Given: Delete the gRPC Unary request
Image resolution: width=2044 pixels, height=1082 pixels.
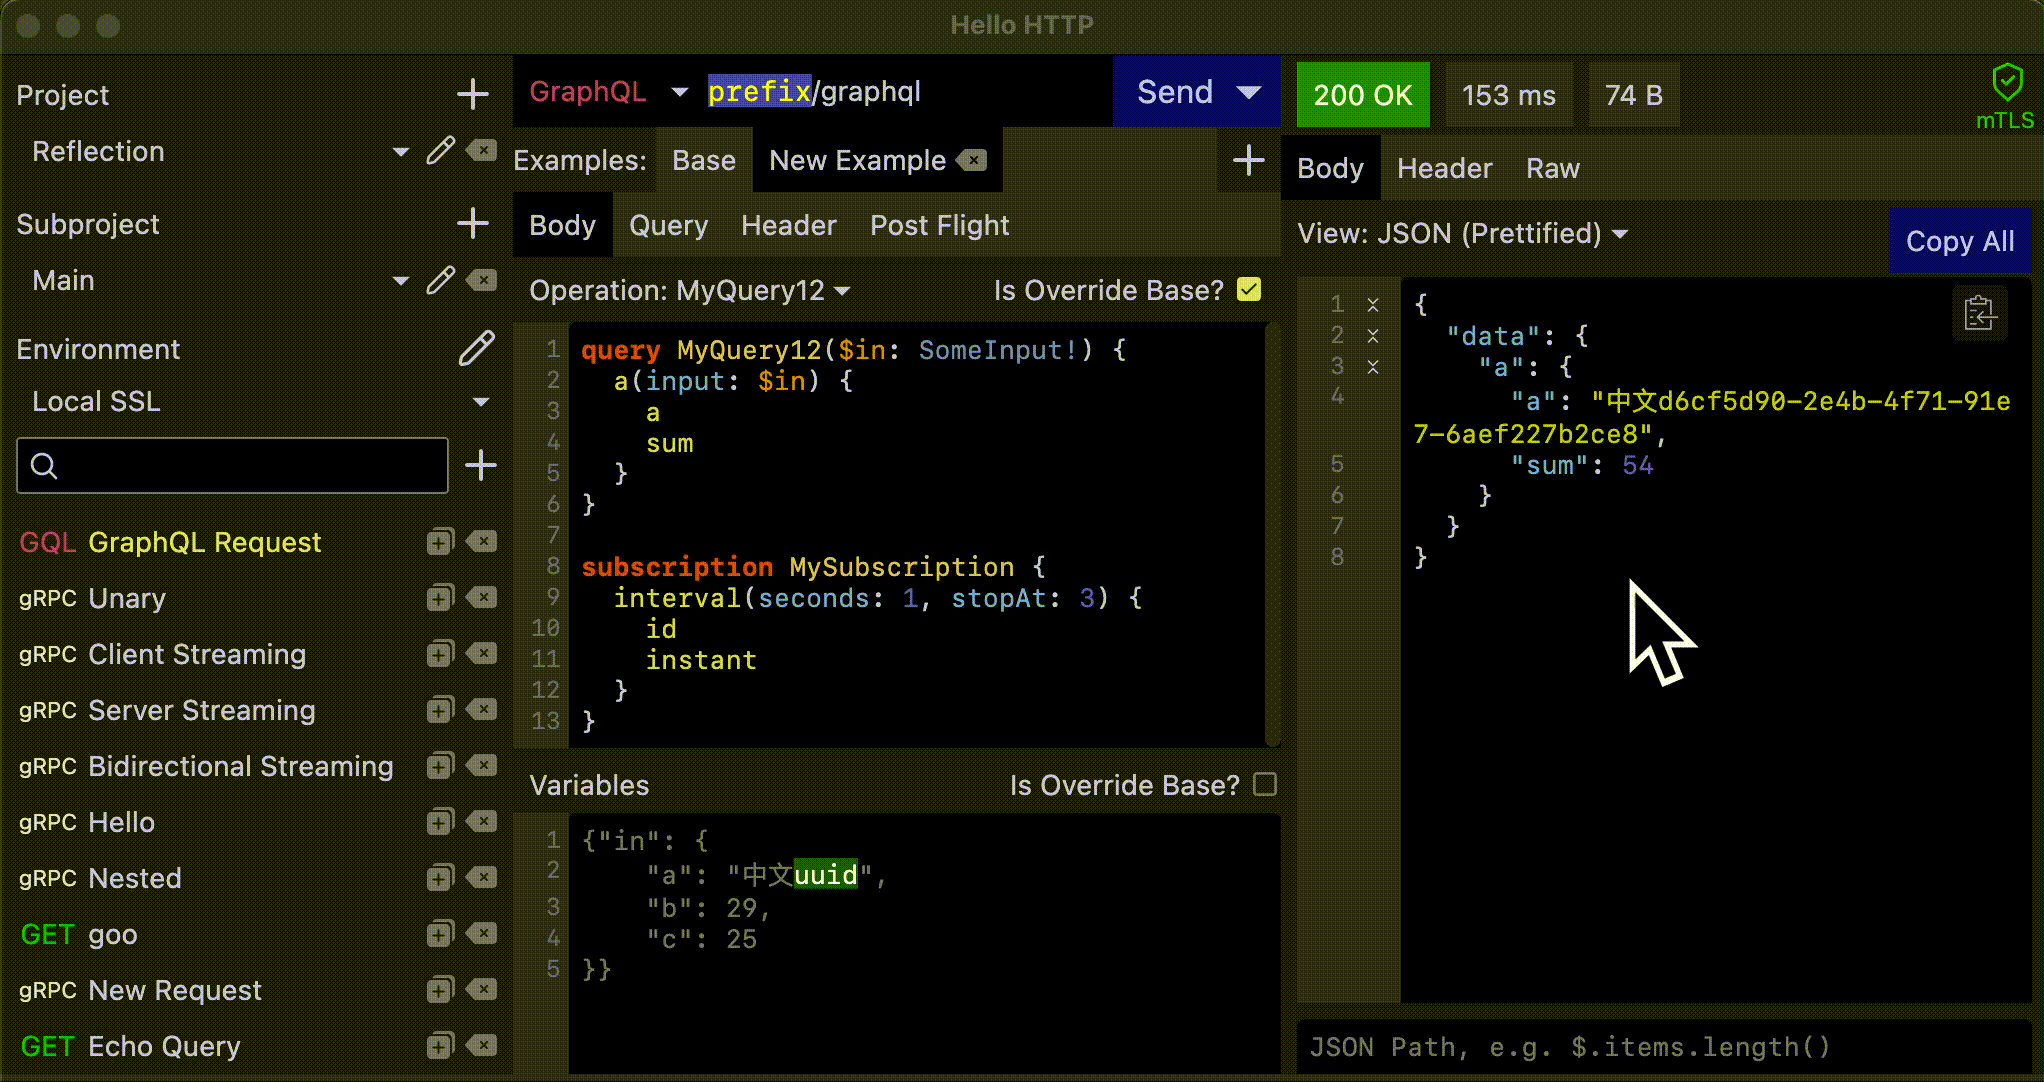Looking at the screenshot, I should [x=482, y=598].
